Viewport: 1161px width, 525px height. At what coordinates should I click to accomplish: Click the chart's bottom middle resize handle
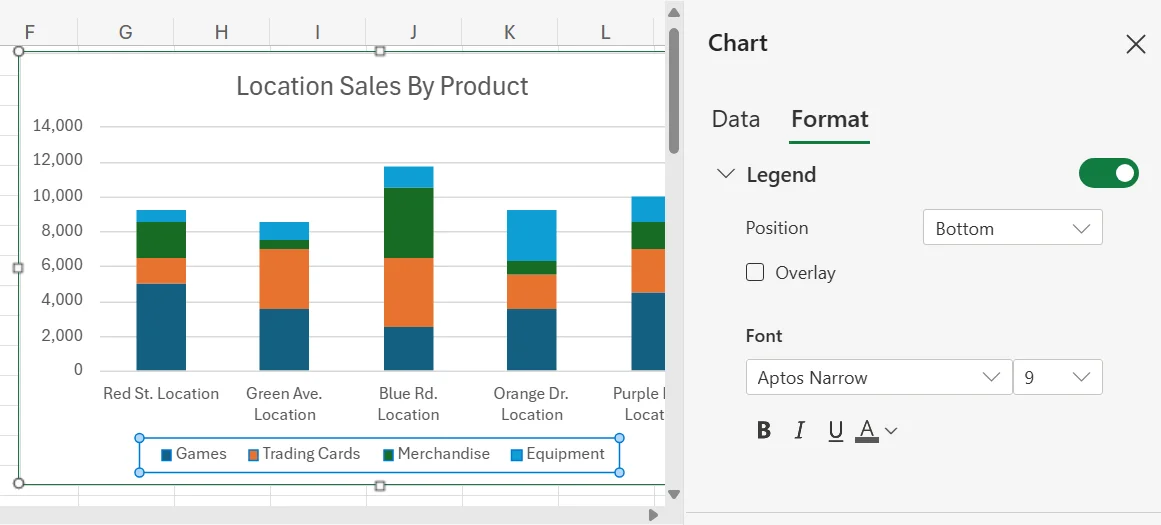pyautogui.click(x=380, y=485)
